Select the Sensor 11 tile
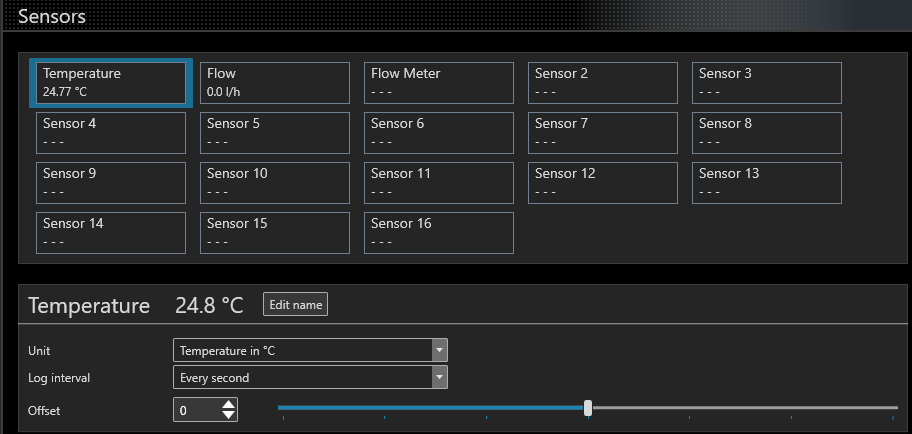912x434 pixels. coord(439,183)
